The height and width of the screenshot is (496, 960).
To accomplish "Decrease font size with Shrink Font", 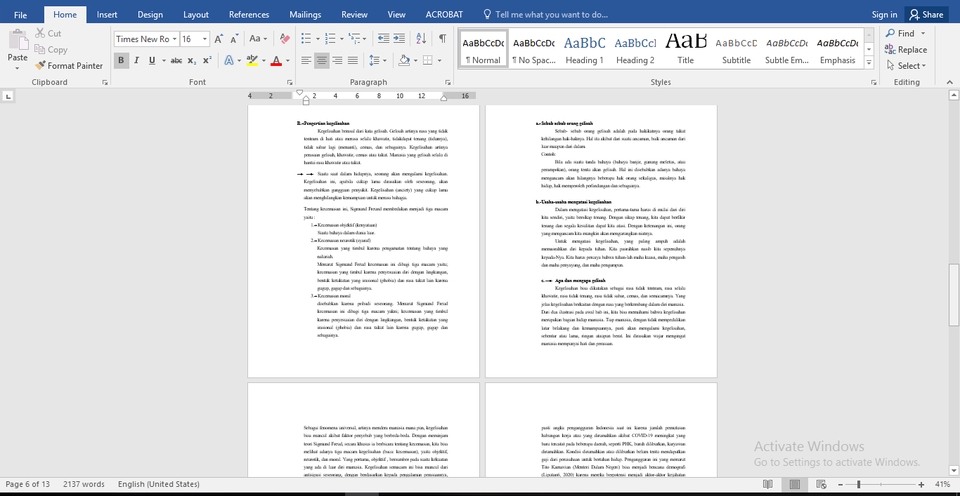I will click(x=234, y=39).
